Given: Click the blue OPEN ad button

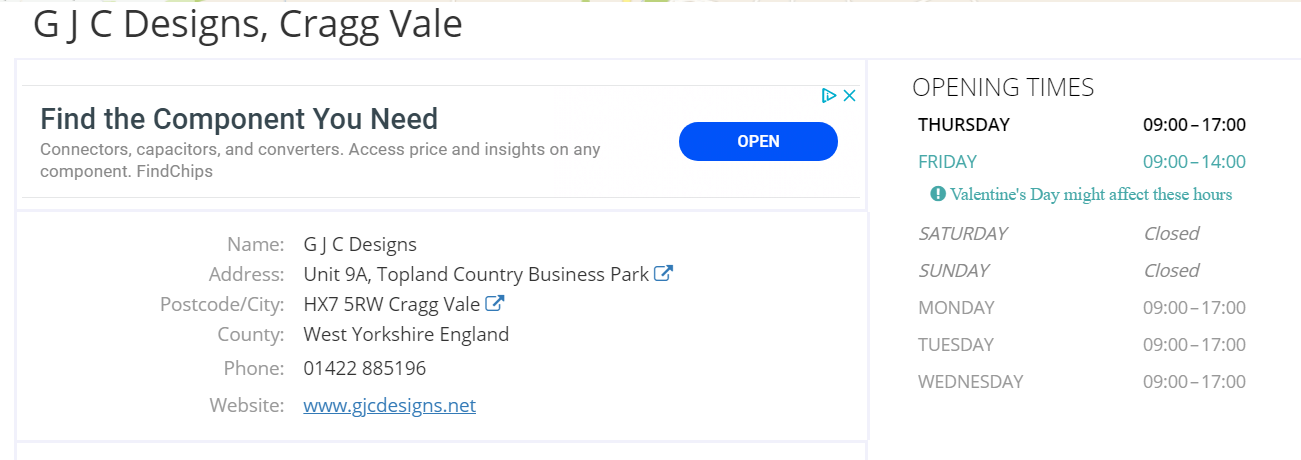Looking at the screenshot, I should (758, 141).
